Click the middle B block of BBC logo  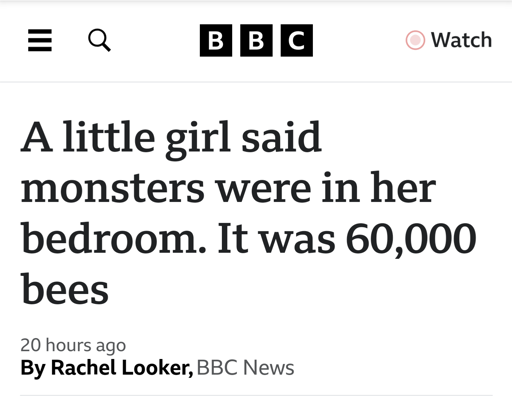(256, 40)
